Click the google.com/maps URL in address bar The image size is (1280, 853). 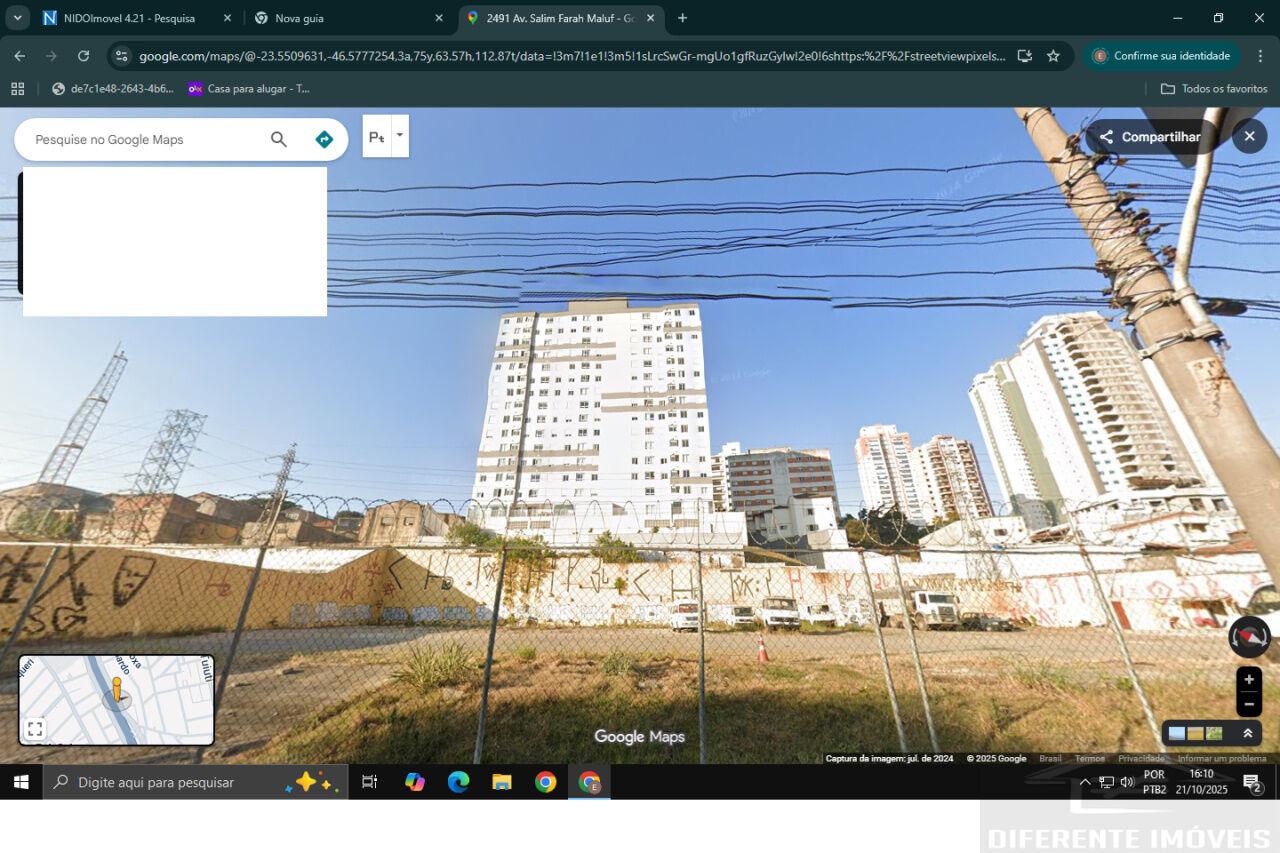click(572, 57)
